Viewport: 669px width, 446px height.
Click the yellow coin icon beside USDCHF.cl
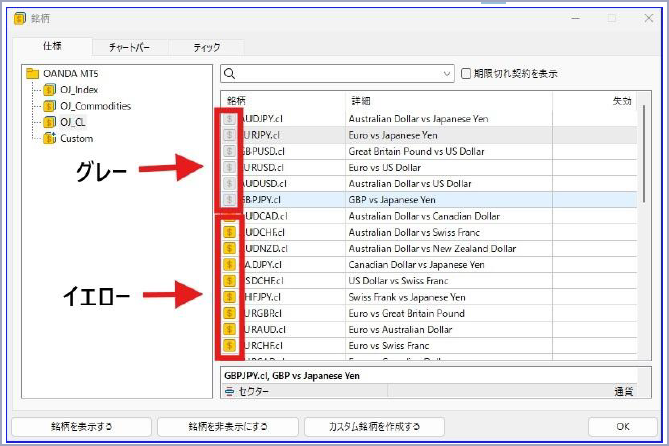pos(229,281)
